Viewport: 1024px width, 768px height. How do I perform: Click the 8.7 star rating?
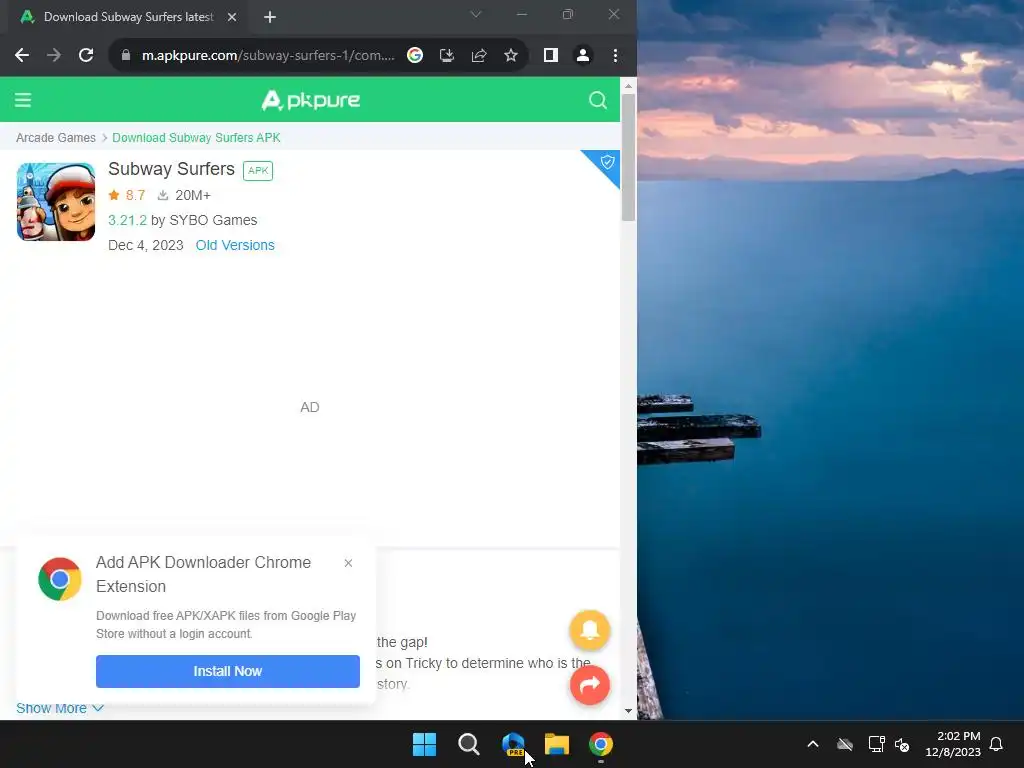pos(127,195)
